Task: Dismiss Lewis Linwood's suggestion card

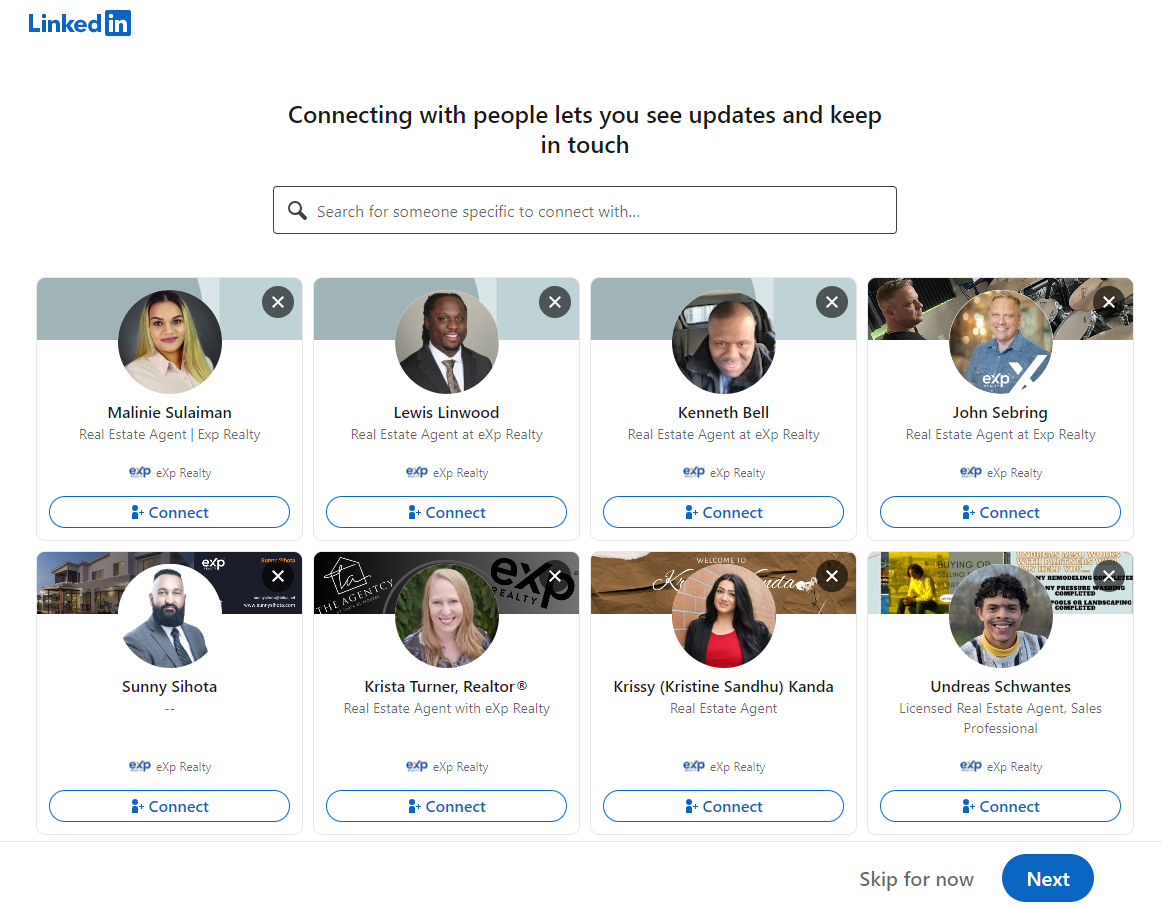Action: pyautogui.click(x=555, y=302)
